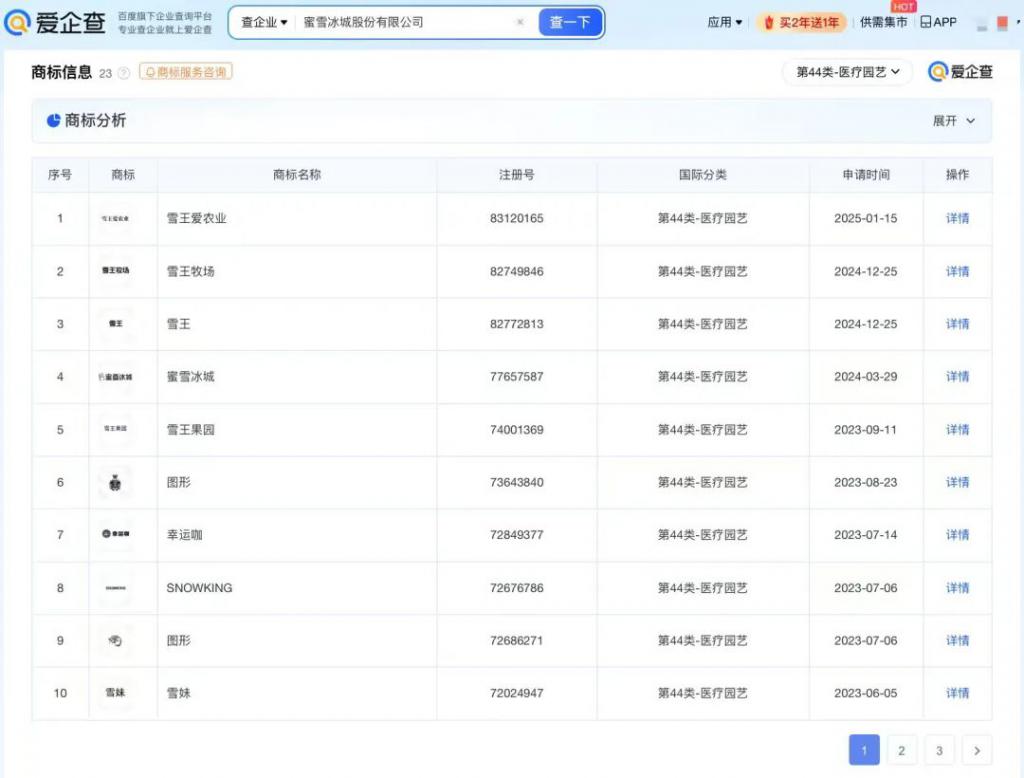Click the 幸运咖 trademark logo image
Viewport: 1024px width, 778px height.
(x=116, y=535)
